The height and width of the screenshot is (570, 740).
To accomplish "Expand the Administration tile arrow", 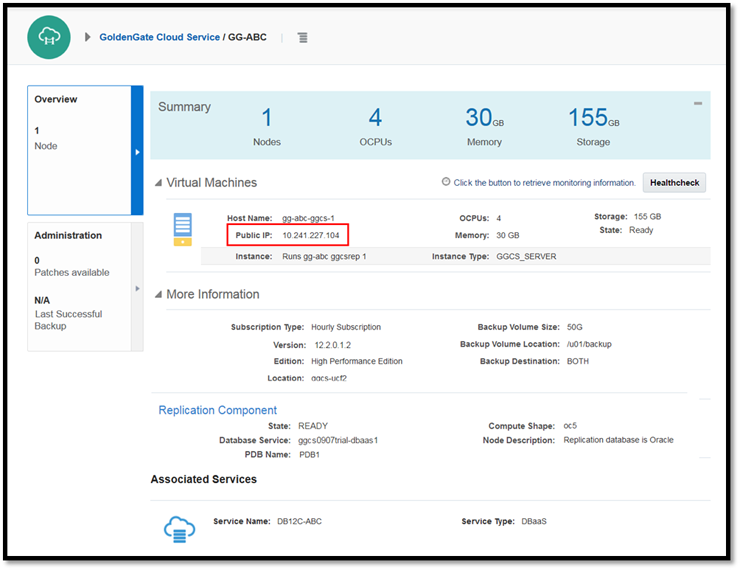I will pyautogui.click(x=138, y=289).
